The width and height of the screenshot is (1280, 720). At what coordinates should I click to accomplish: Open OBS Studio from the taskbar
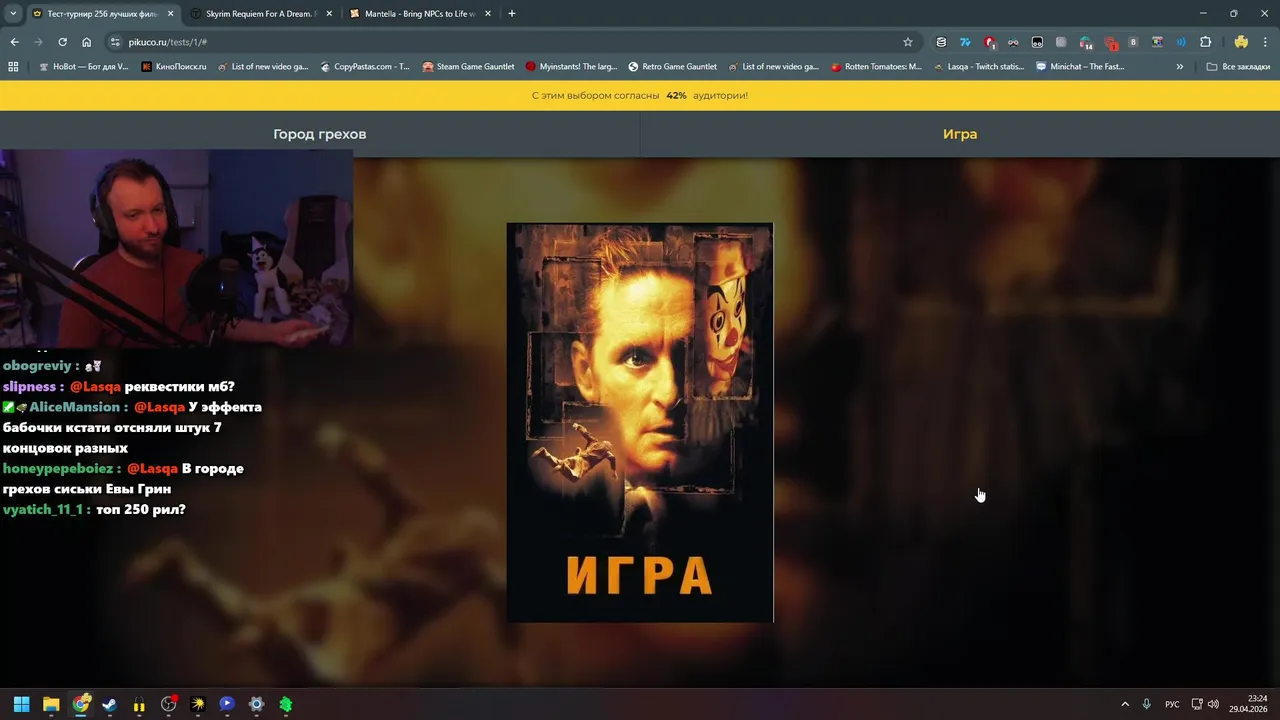(168, 704)
